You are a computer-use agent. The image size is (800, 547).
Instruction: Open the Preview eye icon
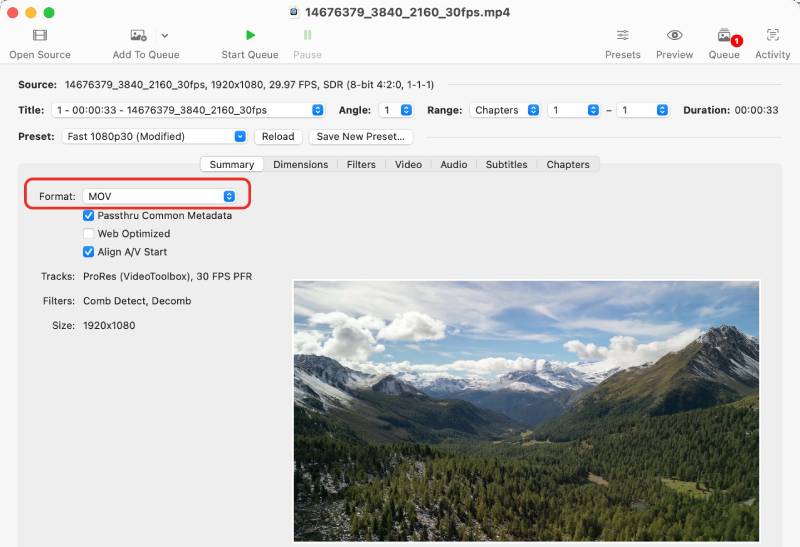point(674,35)
